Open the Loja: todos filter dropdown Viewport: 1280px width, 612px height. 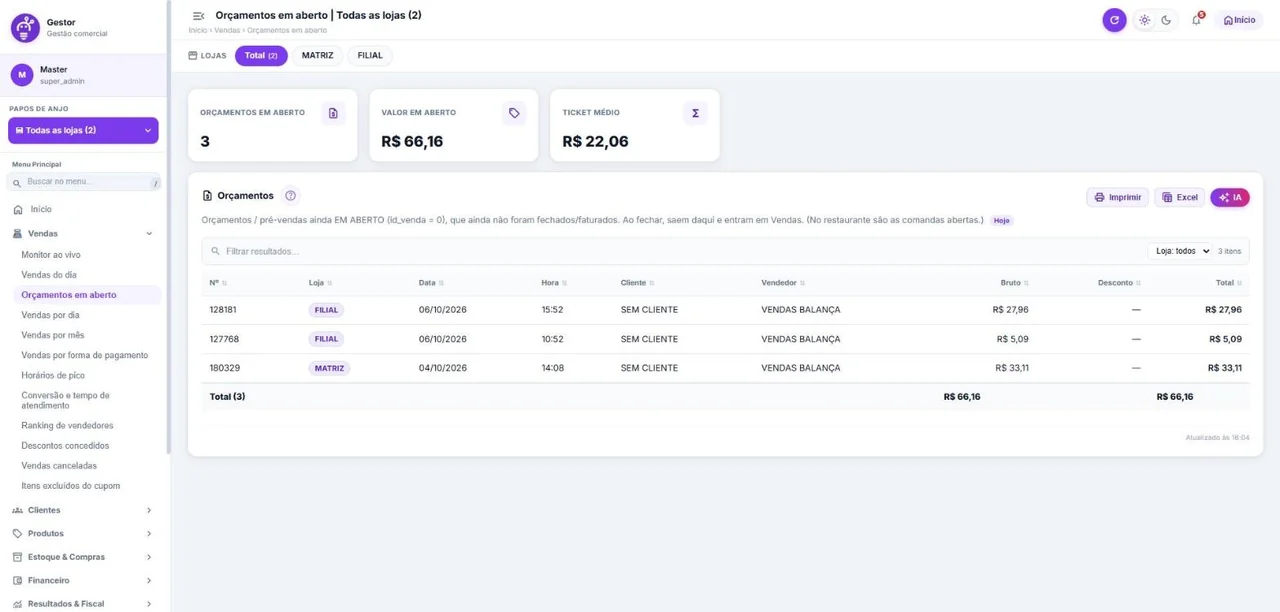(x=1181, y=251)
